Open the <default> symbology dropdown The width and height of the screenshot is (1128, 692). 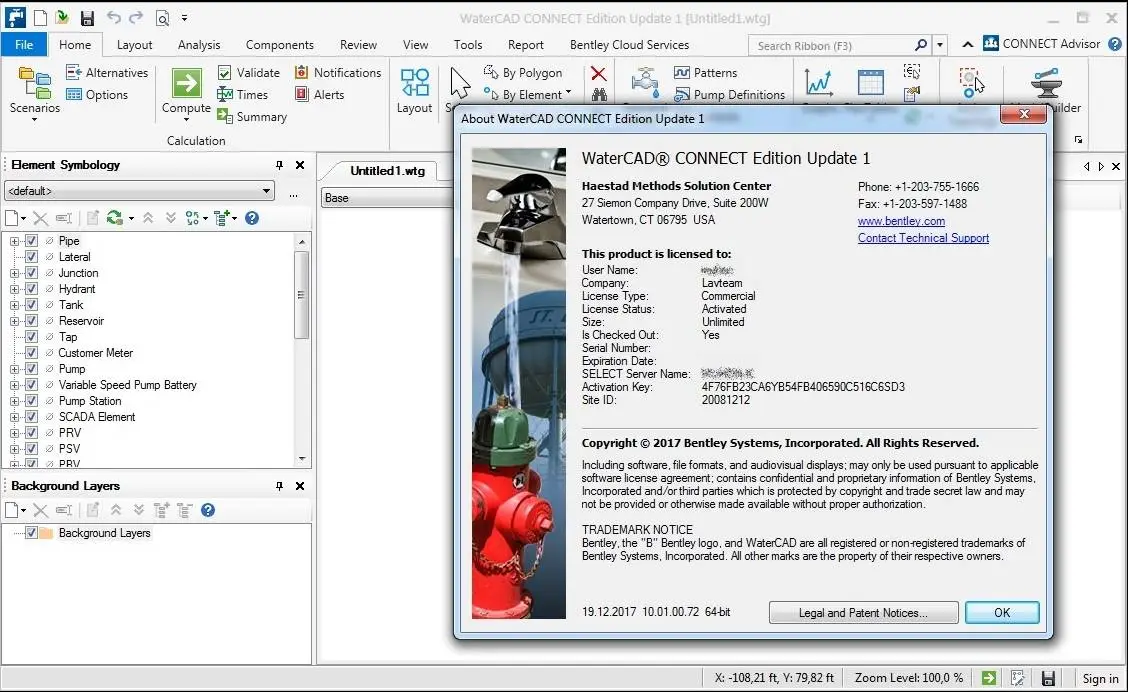[266, 191]
